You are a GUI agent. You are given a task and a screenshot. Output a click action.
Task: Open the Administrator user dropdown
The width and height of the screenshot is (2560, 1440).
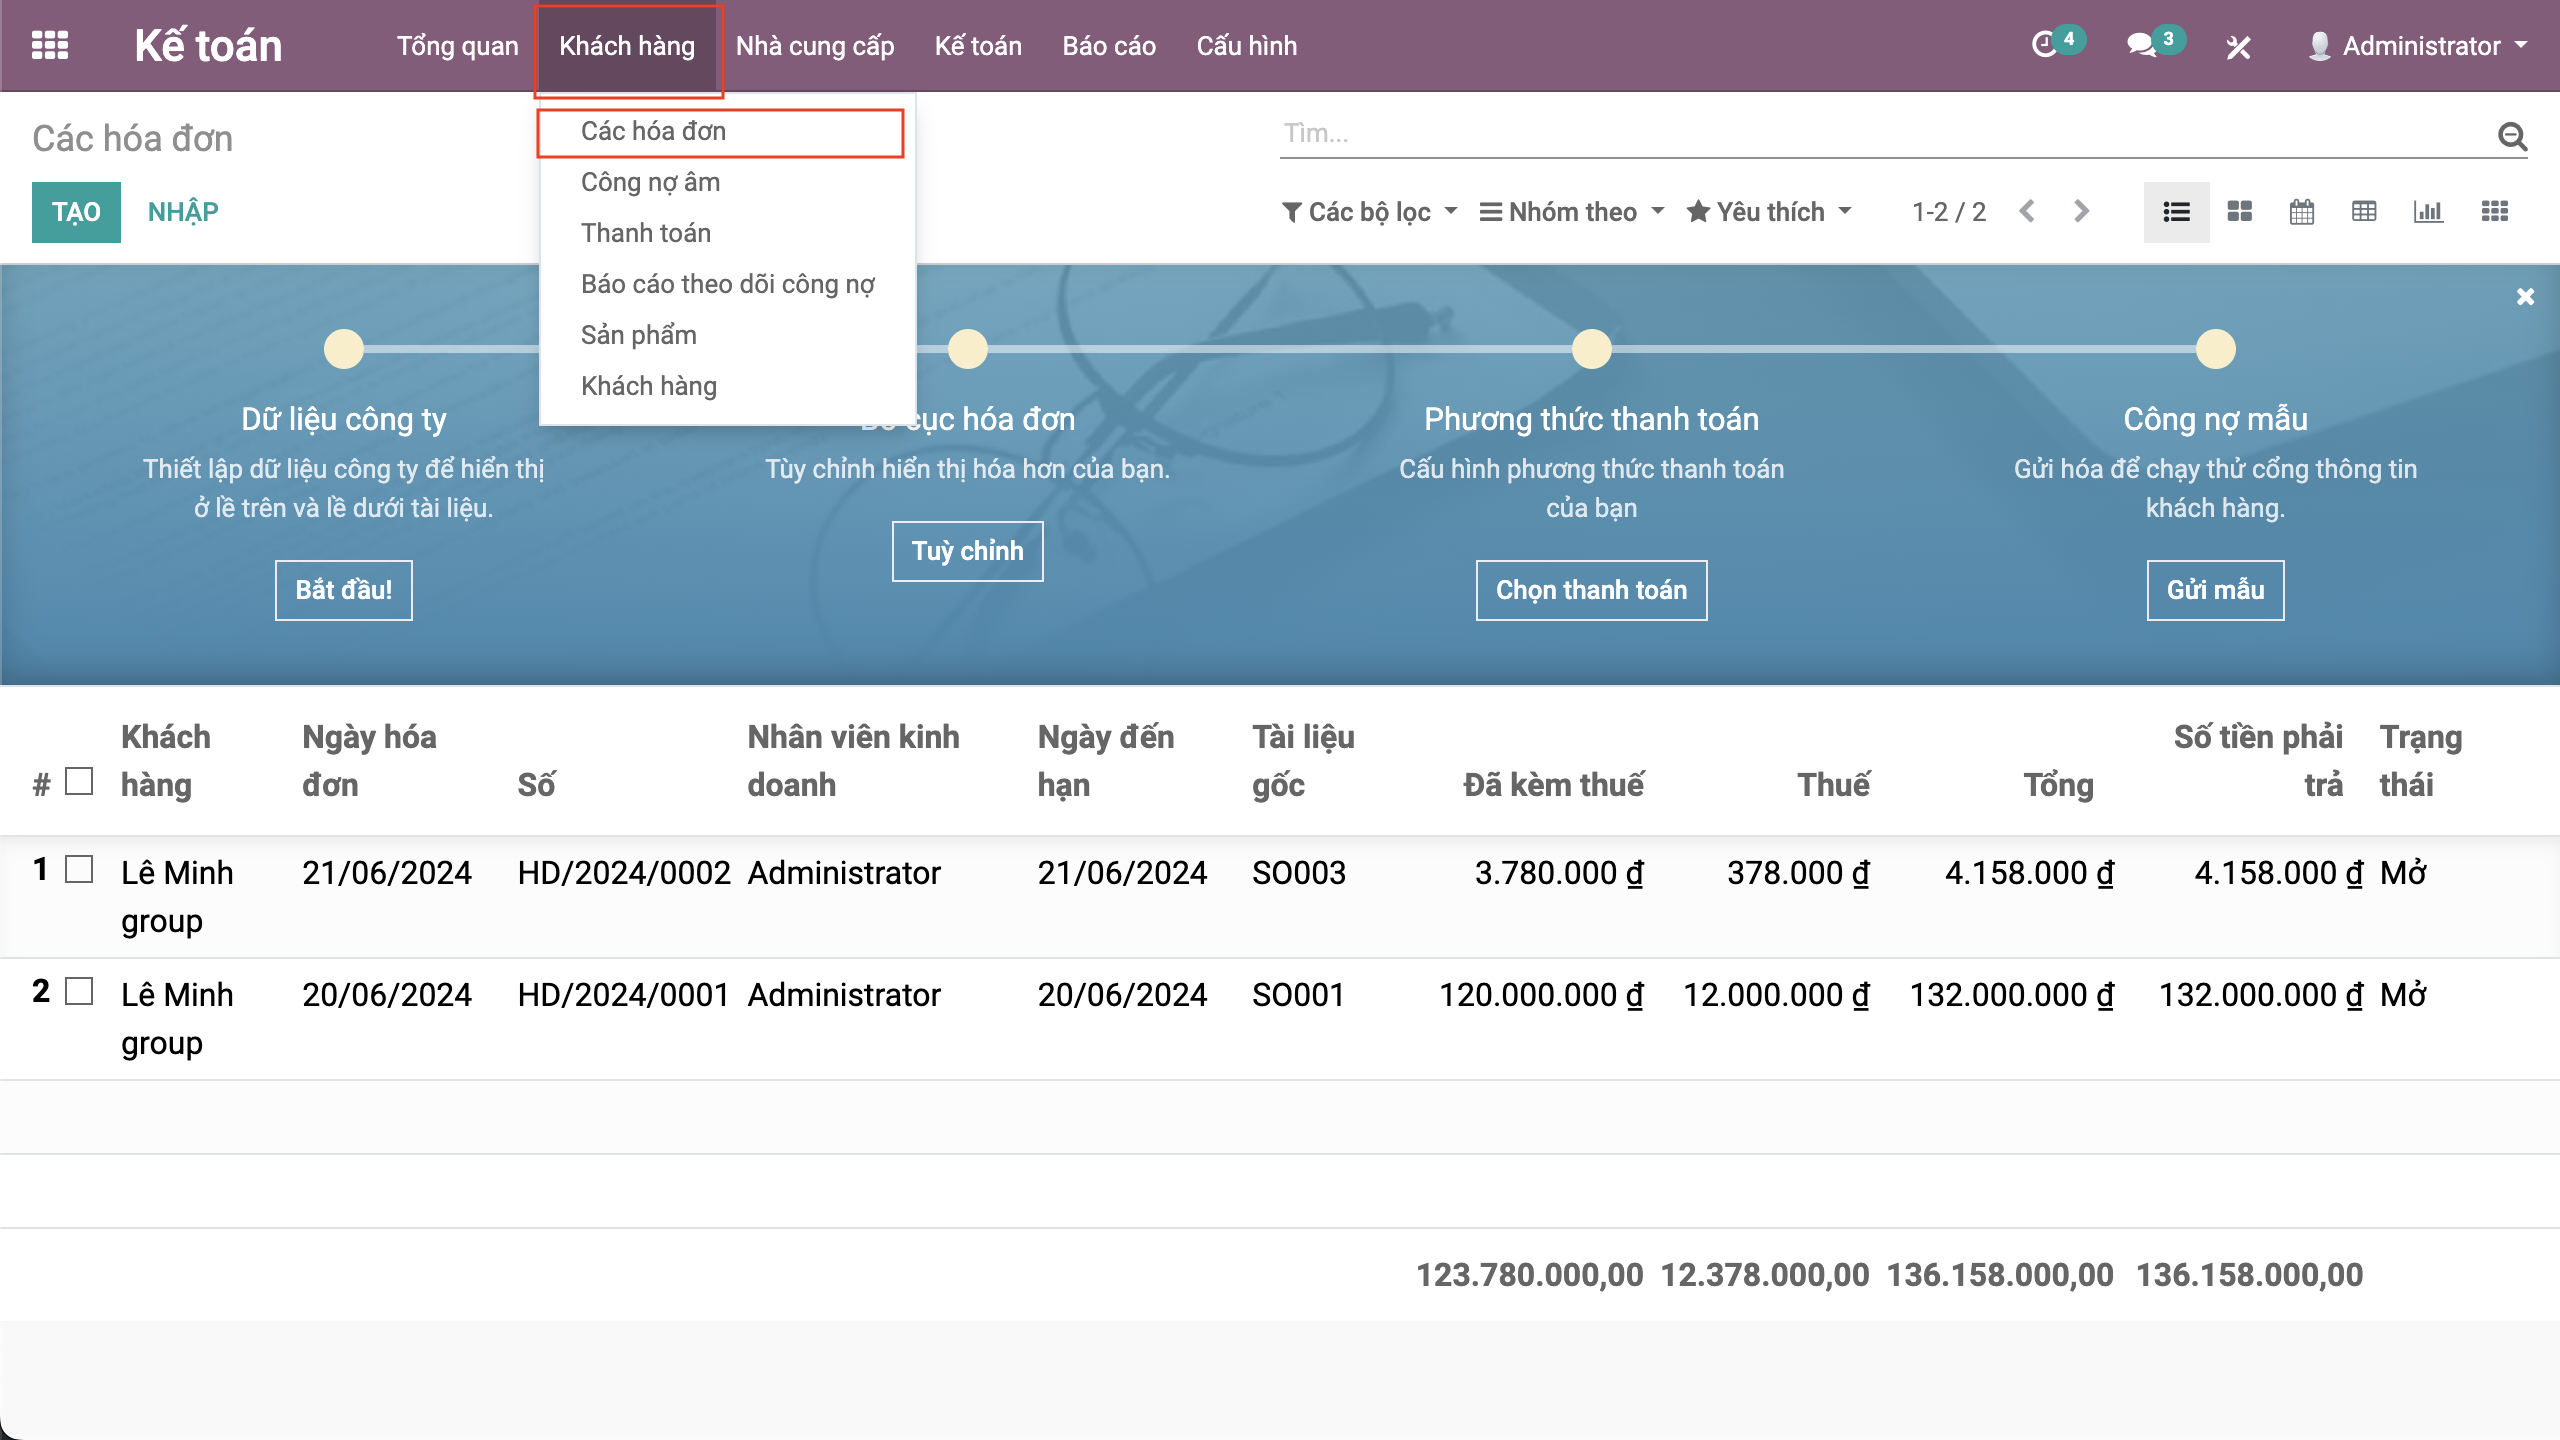(2419, 46)
